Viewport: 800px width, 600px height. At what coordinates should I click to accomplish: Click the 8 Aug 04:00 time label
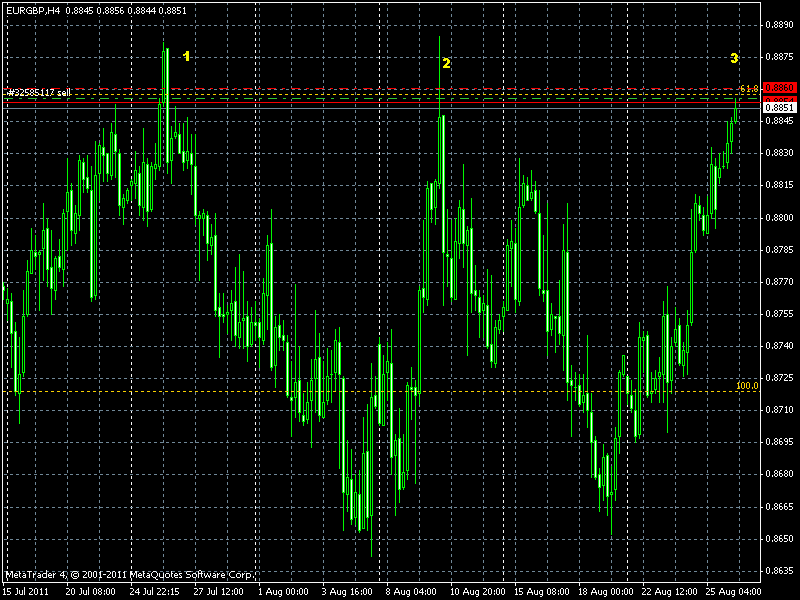tap(411, 592)
